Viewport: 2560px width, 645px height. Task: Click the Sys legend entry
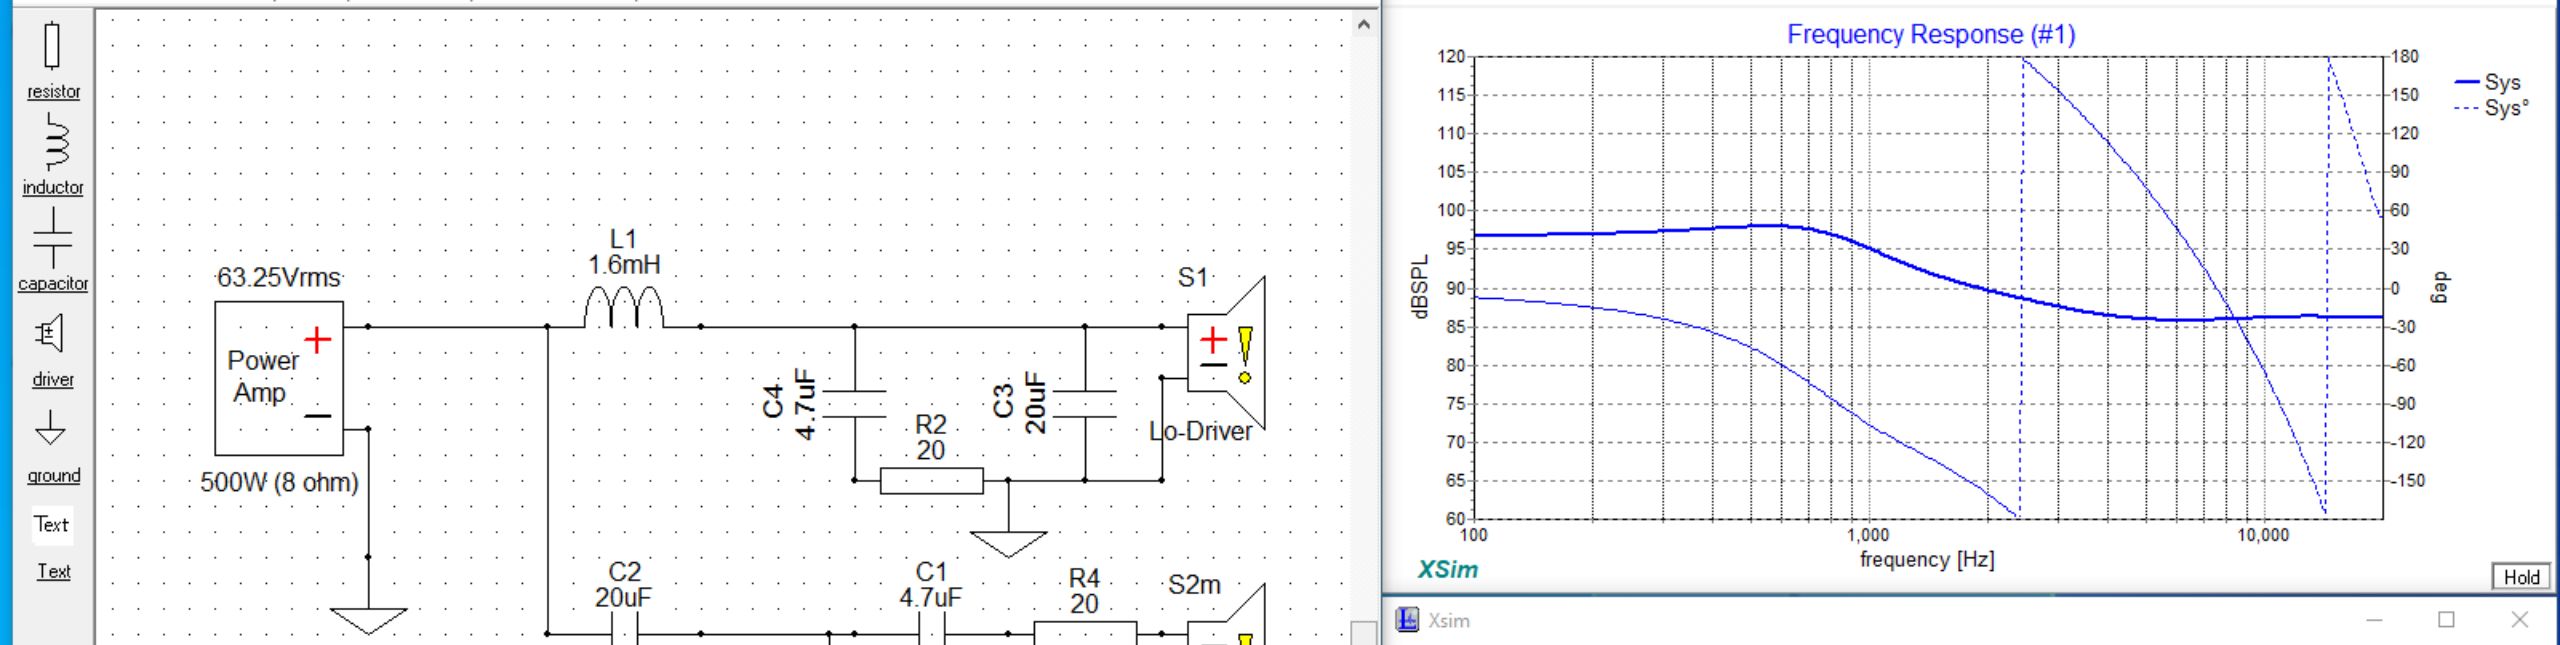coord(2502,82)
